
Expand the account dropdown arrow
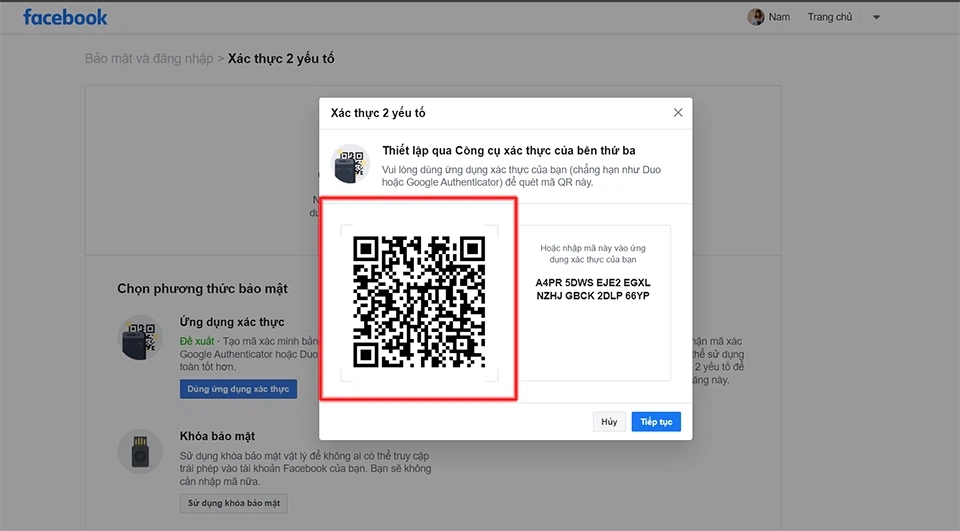(876, 17)
